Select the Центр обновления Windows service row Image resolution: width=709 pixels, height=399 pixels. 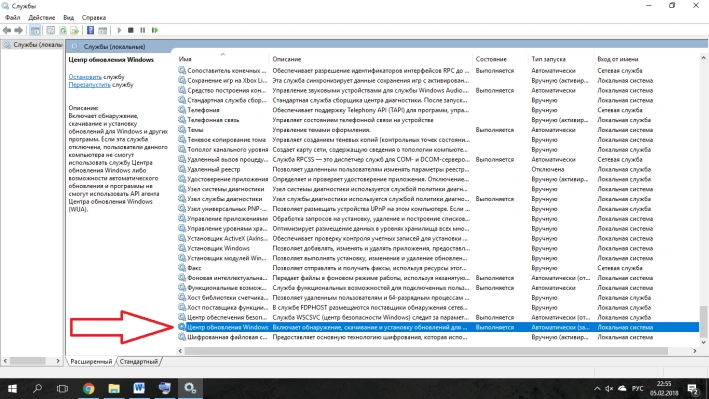(438, 327)
